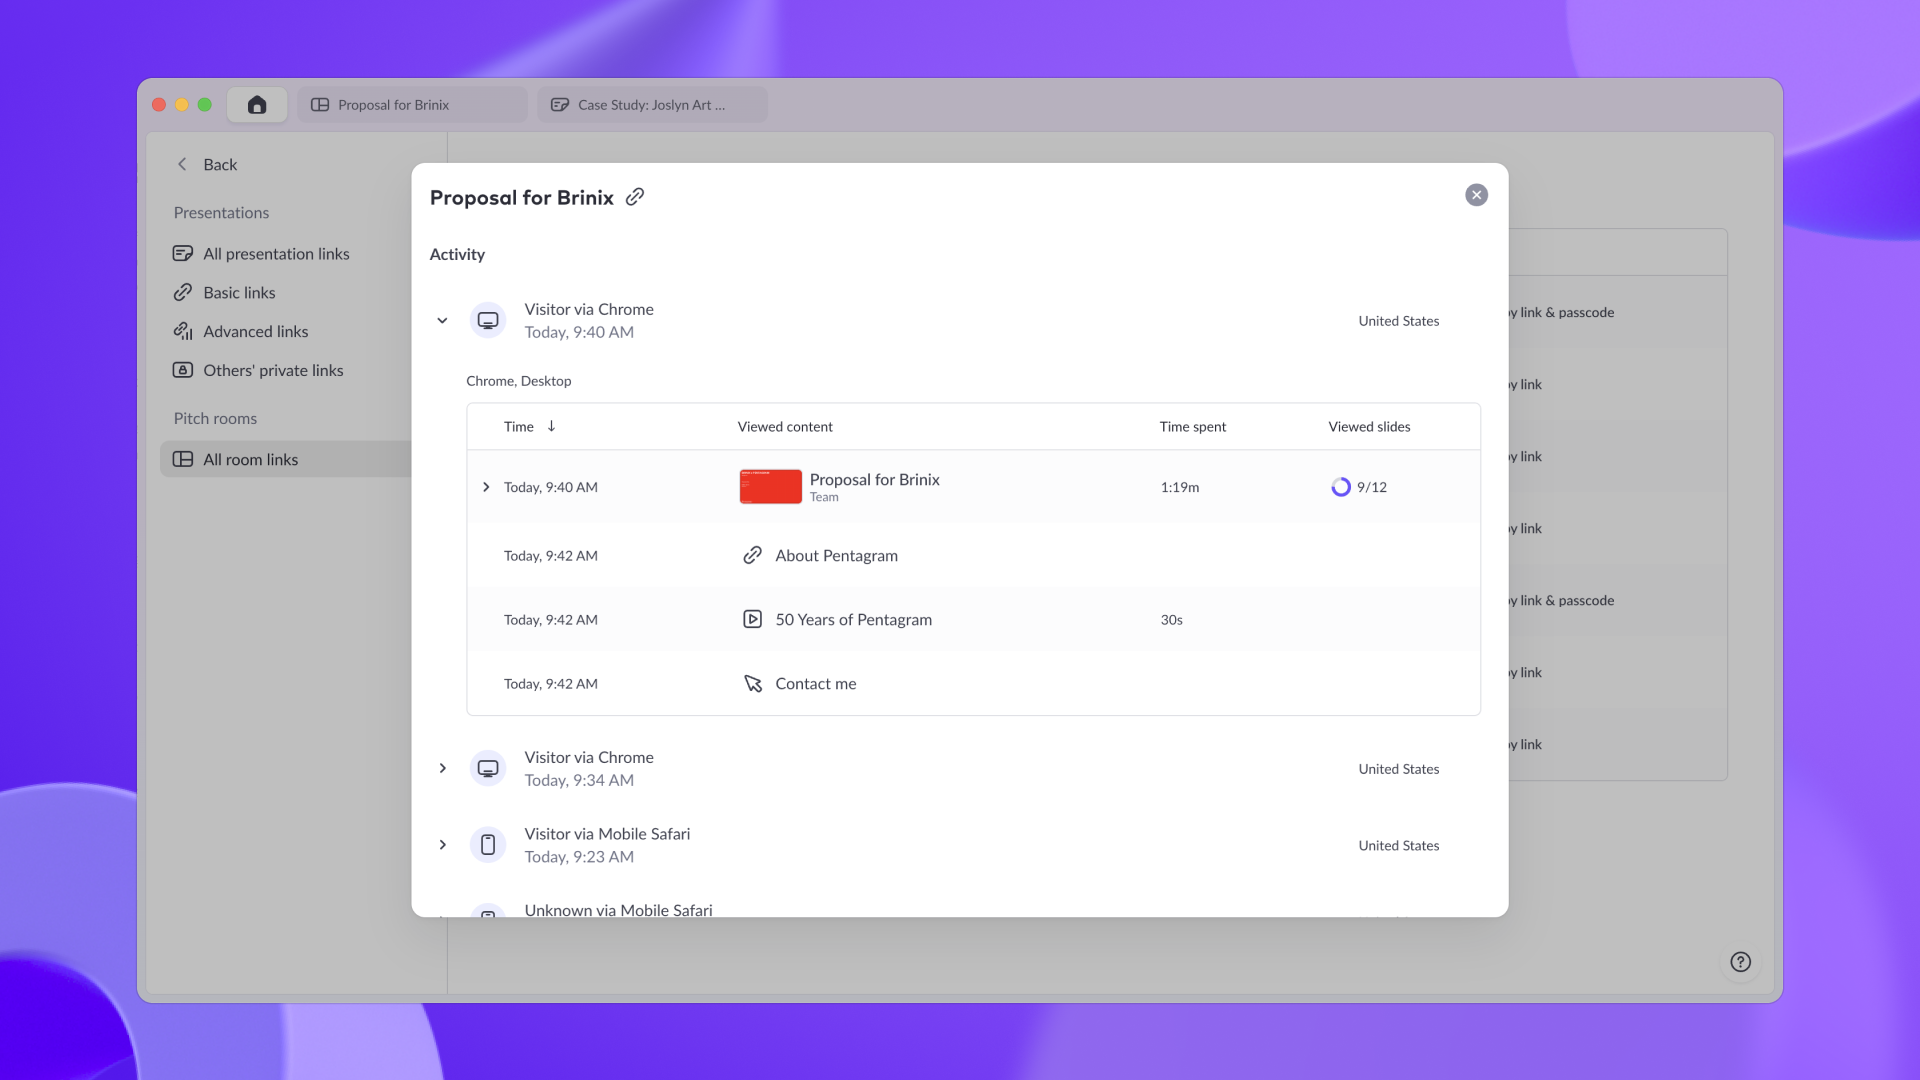Expand the Proposal for Brinix 9:40 AM row

click(486, 488)
